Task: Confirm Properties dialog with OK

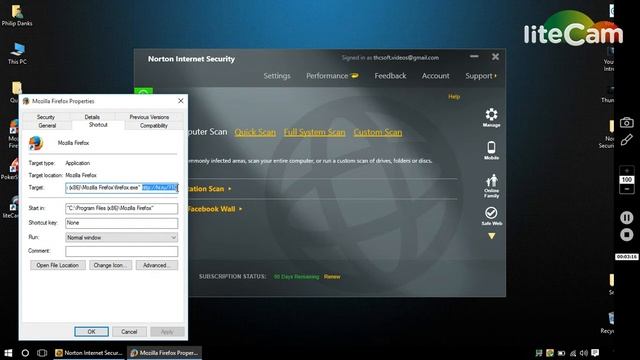Action: coord(91,331)
